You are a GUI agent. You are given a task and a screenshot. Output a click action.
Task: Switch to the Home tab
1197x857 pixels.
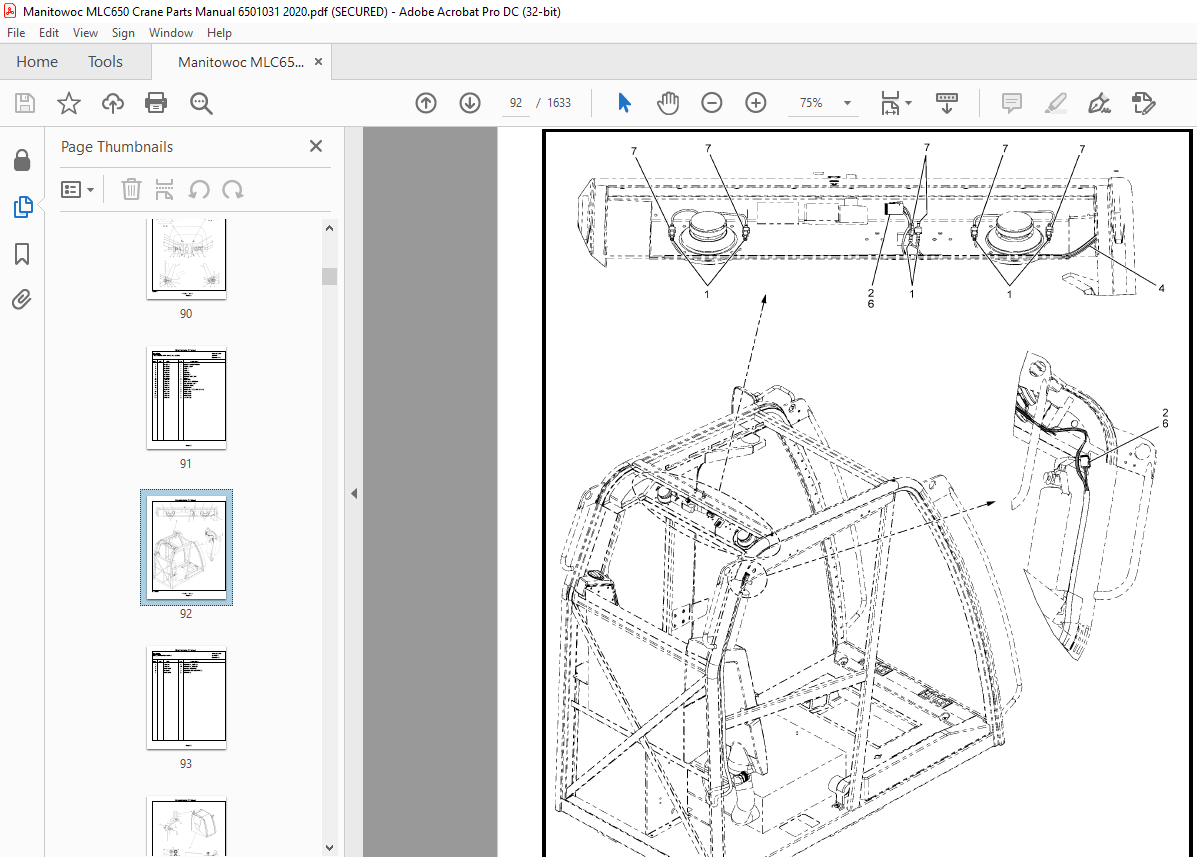click(37, 62)
